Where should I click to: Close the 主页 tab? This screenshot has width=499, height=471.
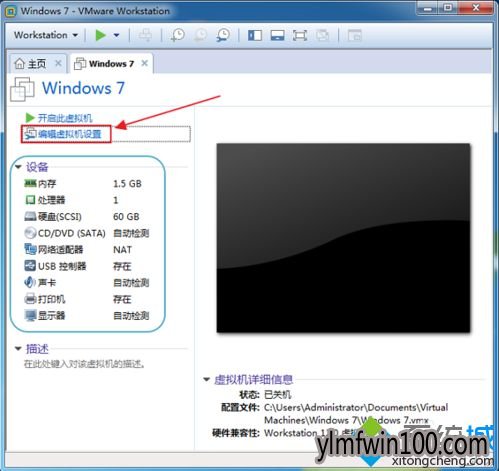[x=58, y=63]
